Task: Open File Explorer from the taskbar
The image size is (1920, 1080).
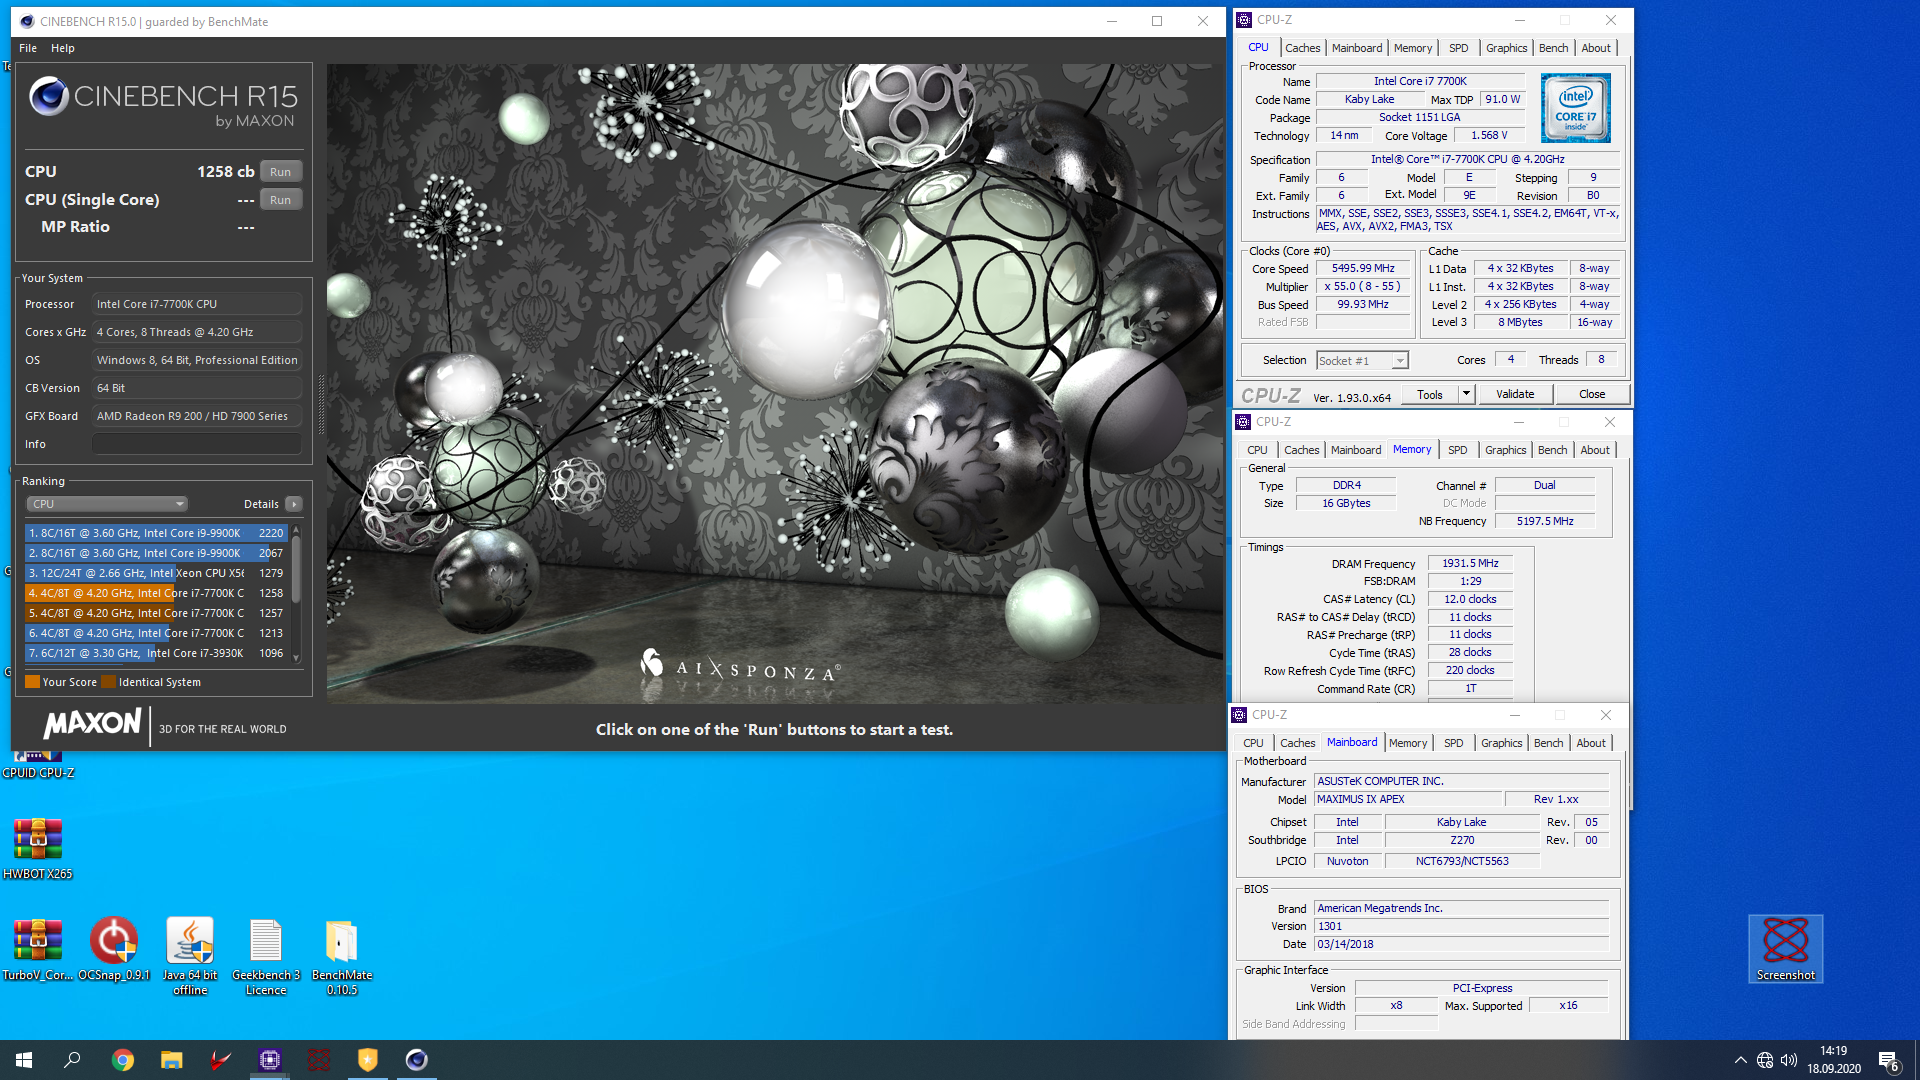Action: tap(172, 1060)
